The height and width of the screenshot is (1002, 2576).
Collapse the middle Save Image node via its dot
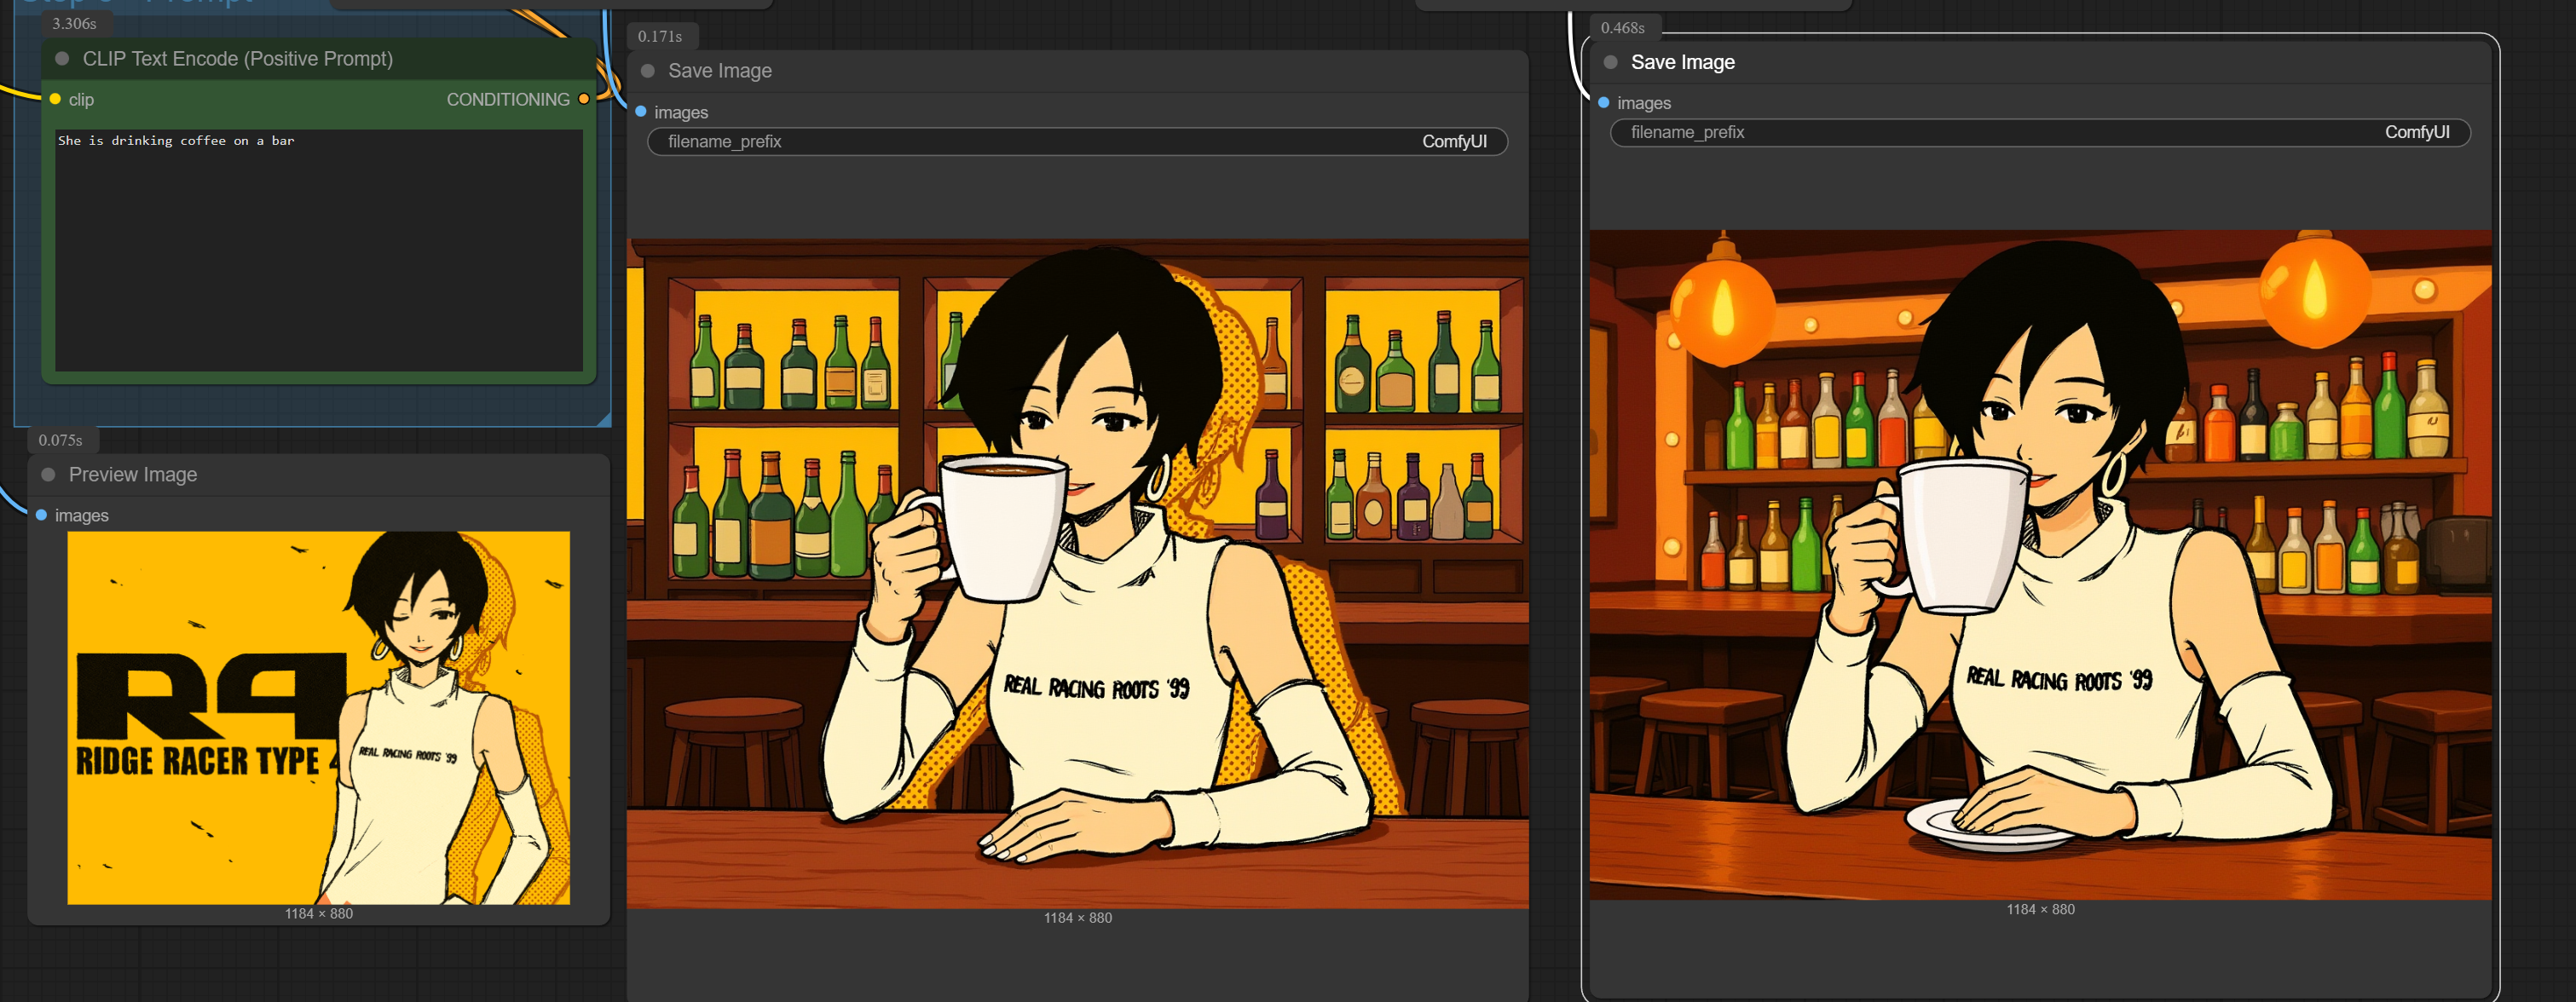click(x=647, y=71)
